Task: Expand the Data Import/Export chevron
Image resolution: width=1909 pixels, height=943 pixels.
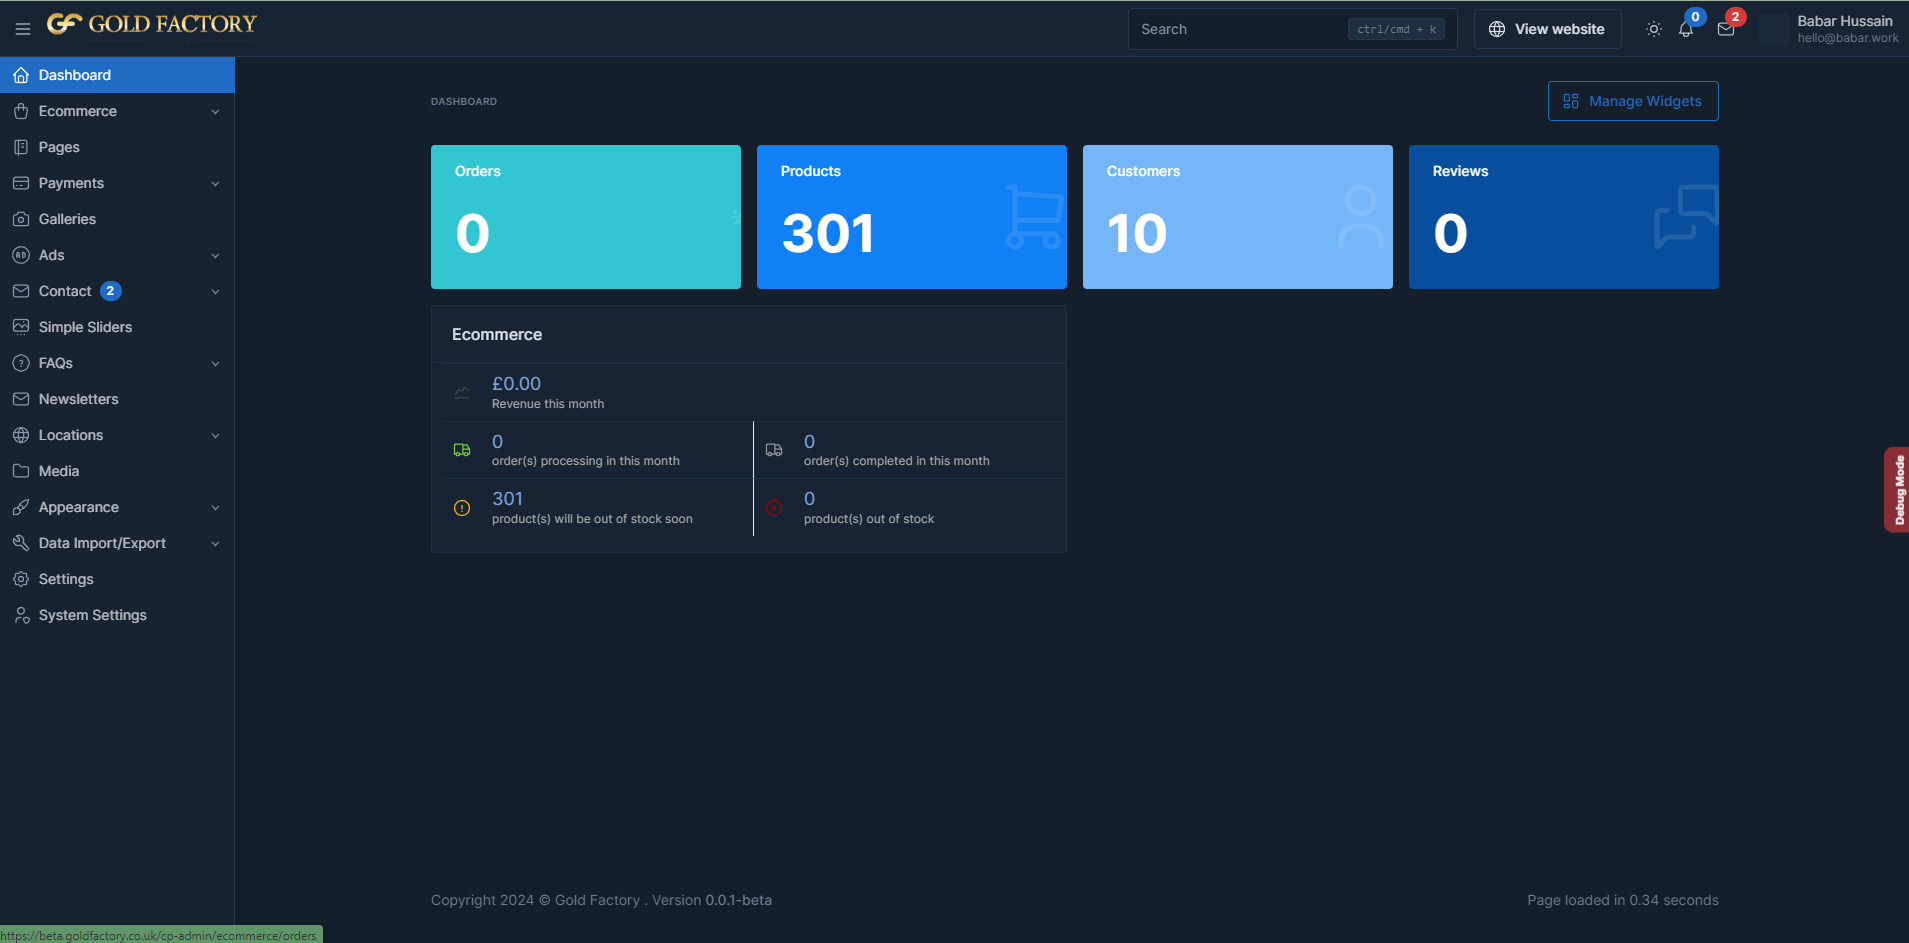Action: pyautogui.click(x=215, y=544)
